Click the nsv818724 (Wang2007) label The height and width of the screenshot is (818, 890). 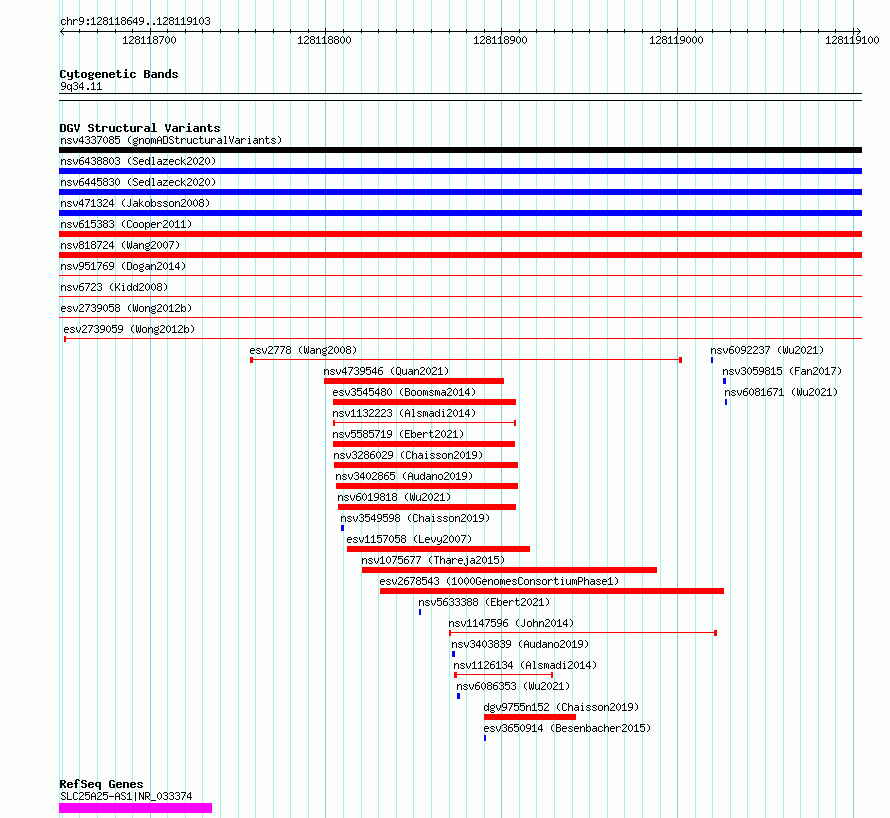click(120, 245)
